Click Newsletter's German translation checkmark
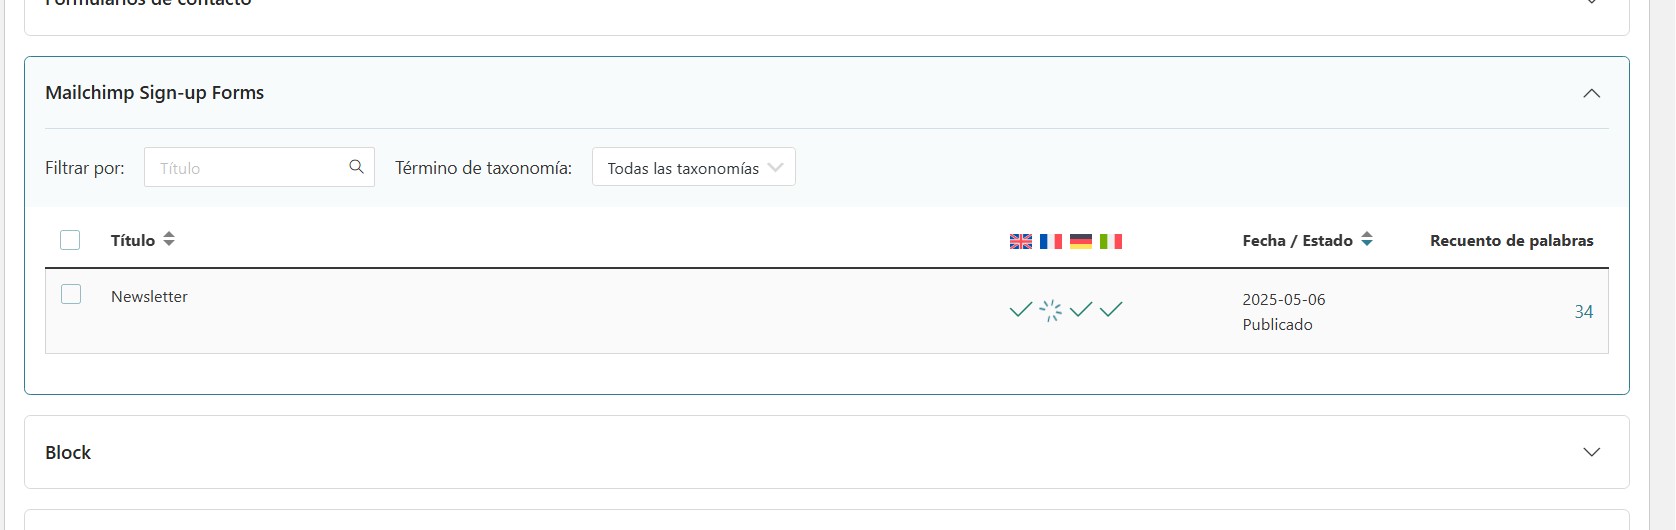 1081,310
